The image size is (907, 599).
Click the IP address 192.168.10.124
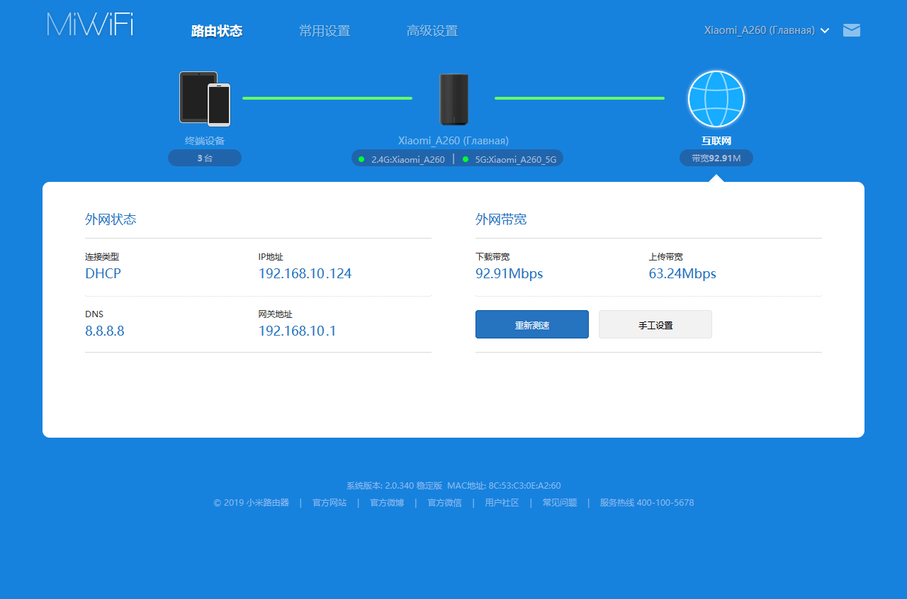coord(305,273)
